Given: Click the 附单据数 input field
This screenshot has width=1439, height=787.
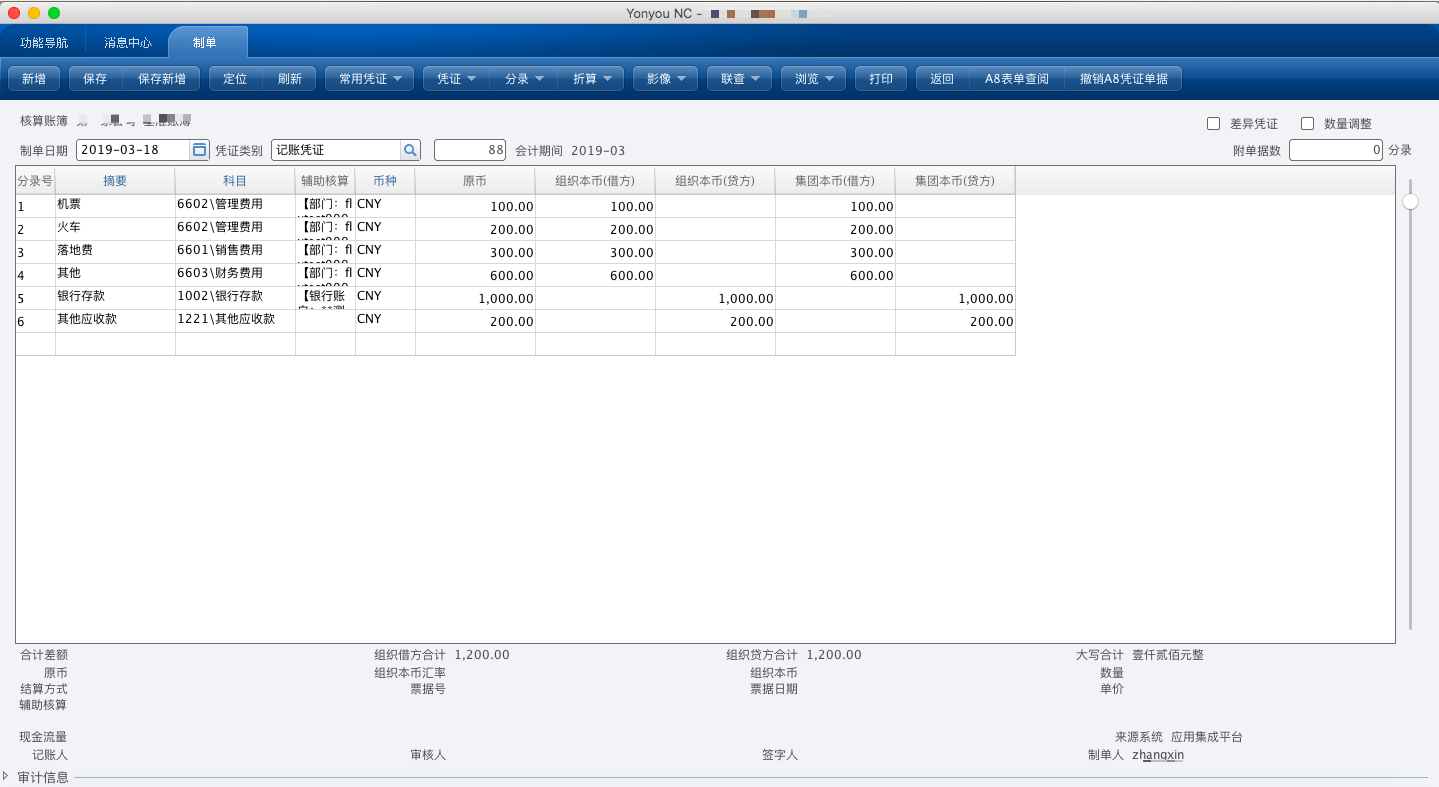Looking at the screenshot, I should (x=1335, y=150).
